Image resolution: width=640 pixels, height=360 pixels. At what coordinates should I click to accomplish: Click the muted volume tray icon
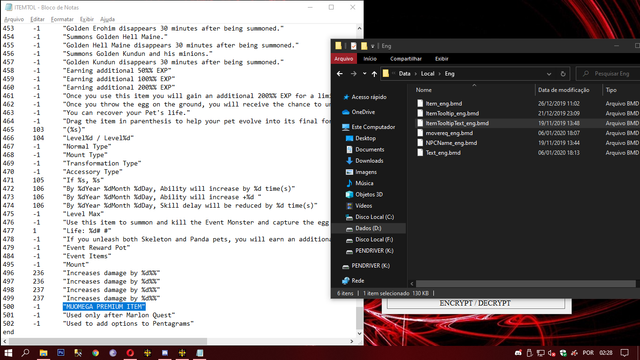click(551, 353)
